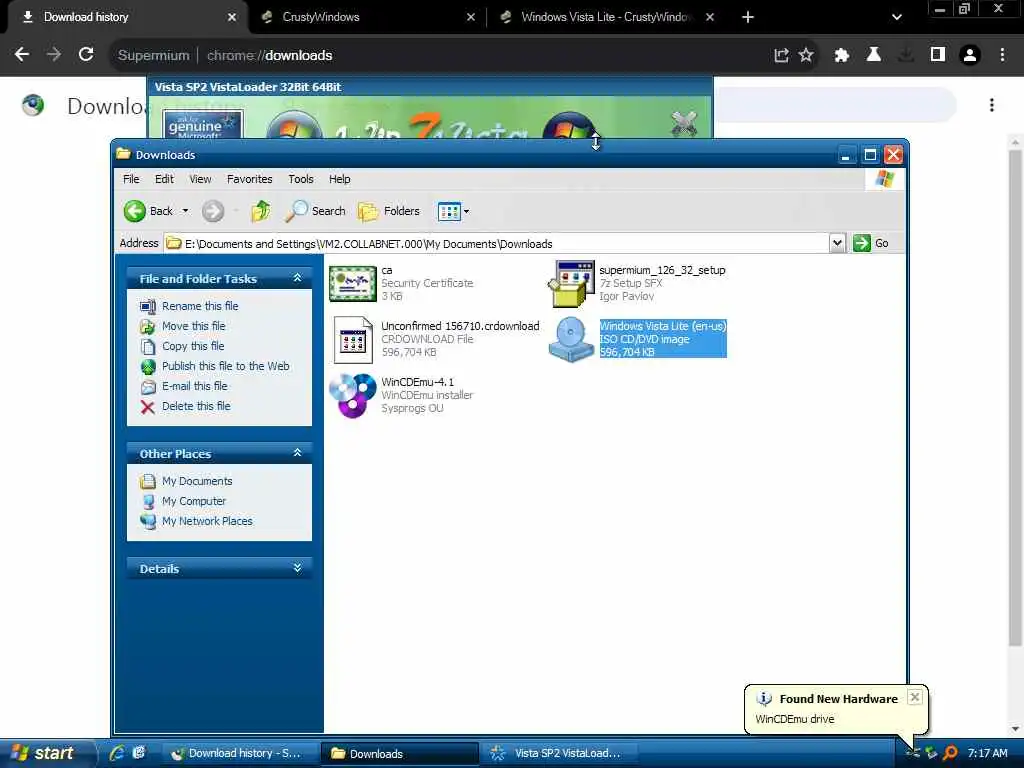Open the View menu in Downloads window

[x=200, y=179]
